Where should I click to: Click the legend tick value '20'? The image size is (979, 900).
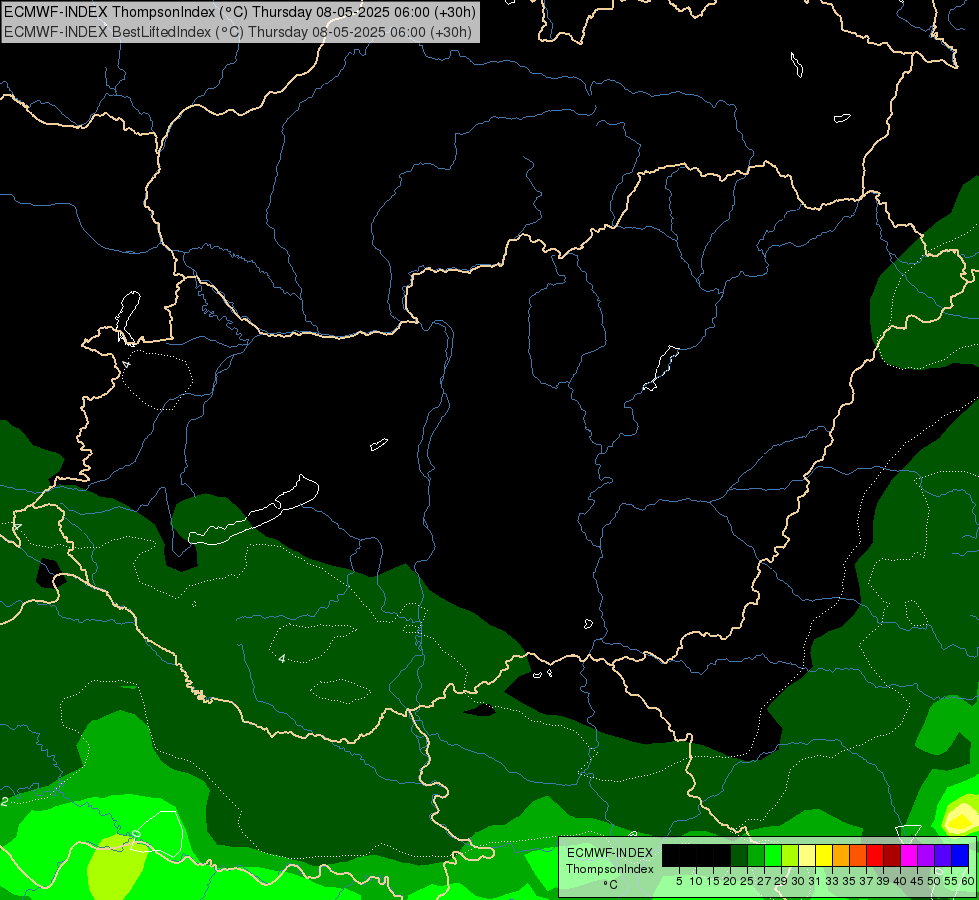[x=731, y=881]
